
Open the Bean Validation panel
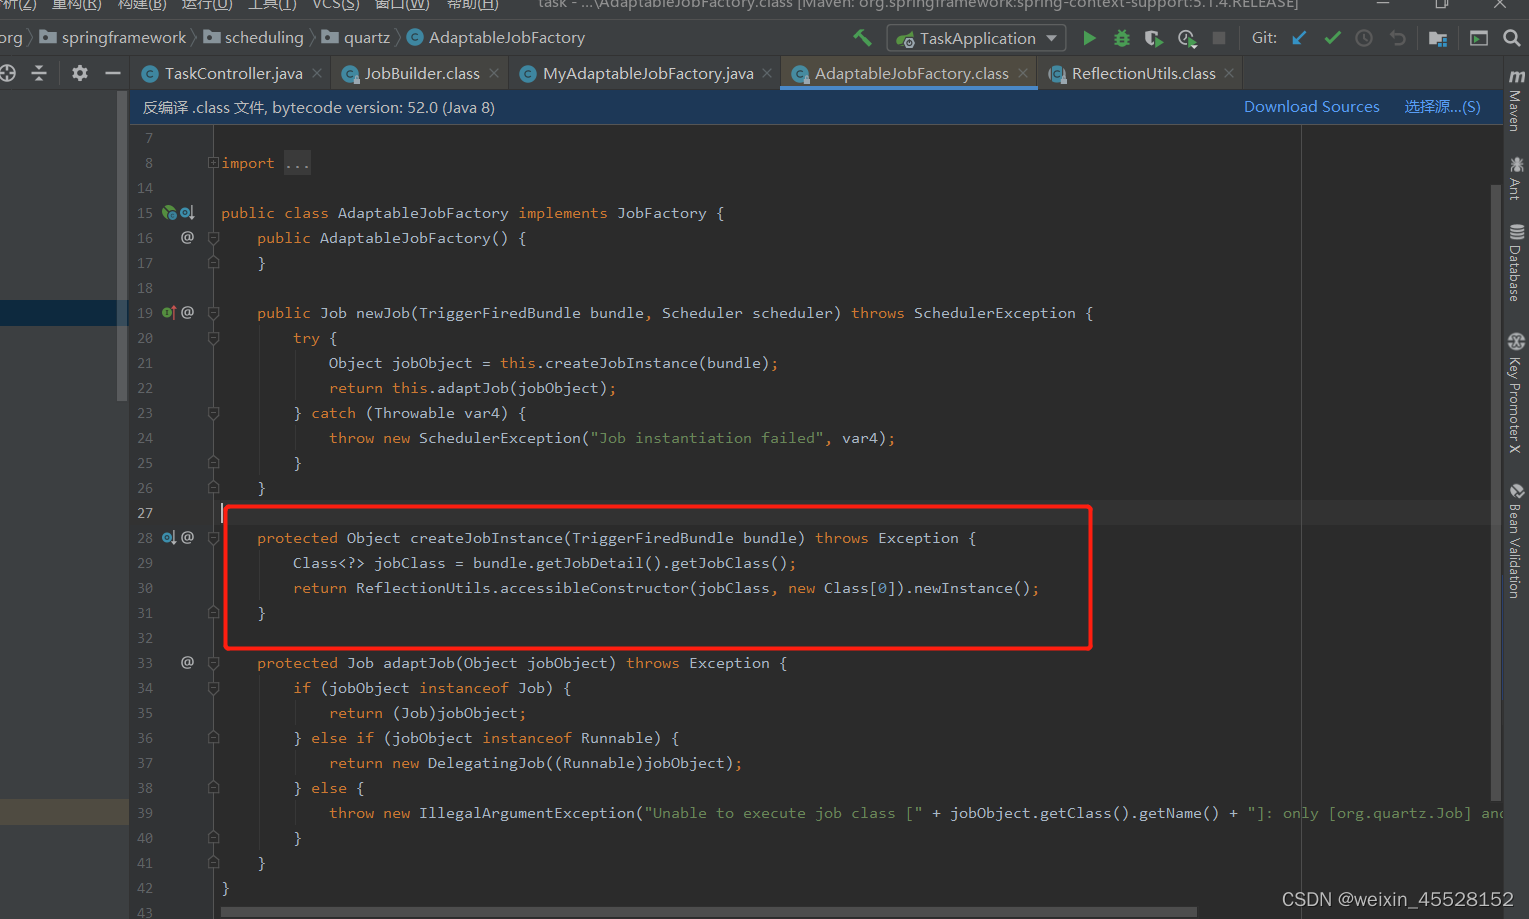click(1516, 540)
